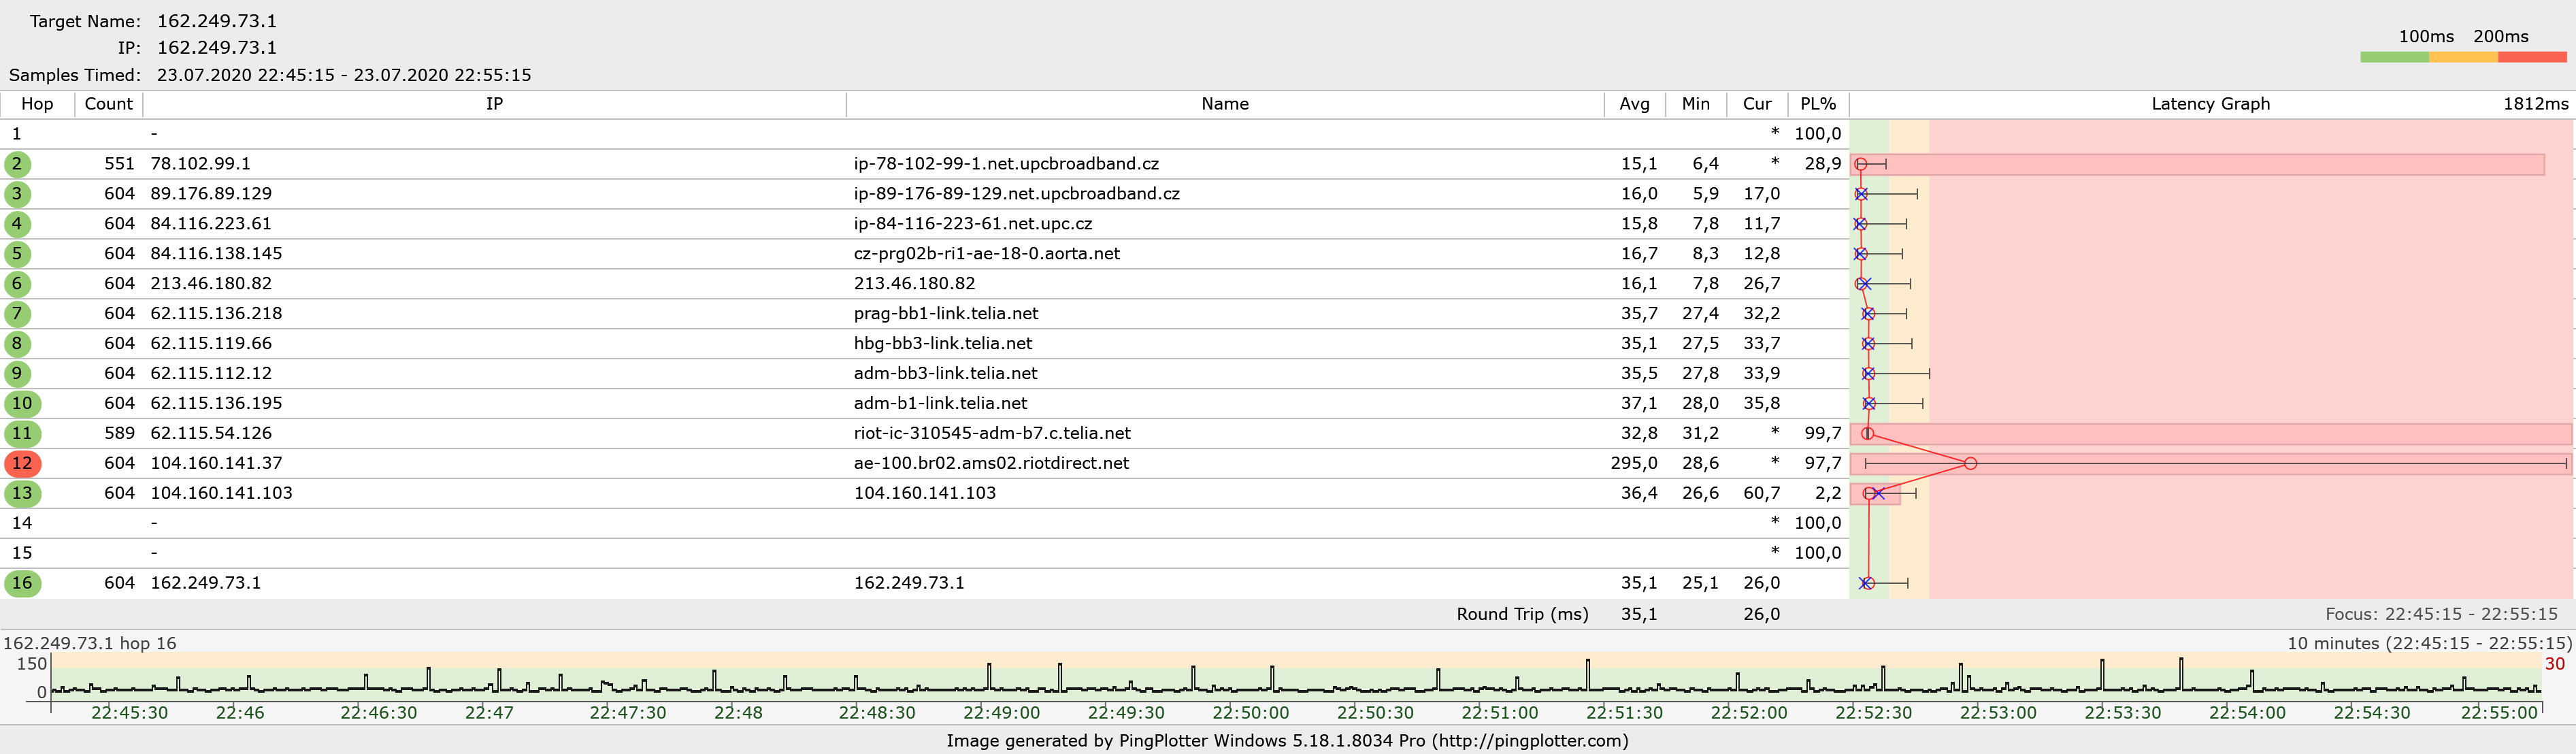2576x754 pixels.
Task: Select row with IP 62.115.54.126
Action: pyautogui.click(x=211, y=433)
